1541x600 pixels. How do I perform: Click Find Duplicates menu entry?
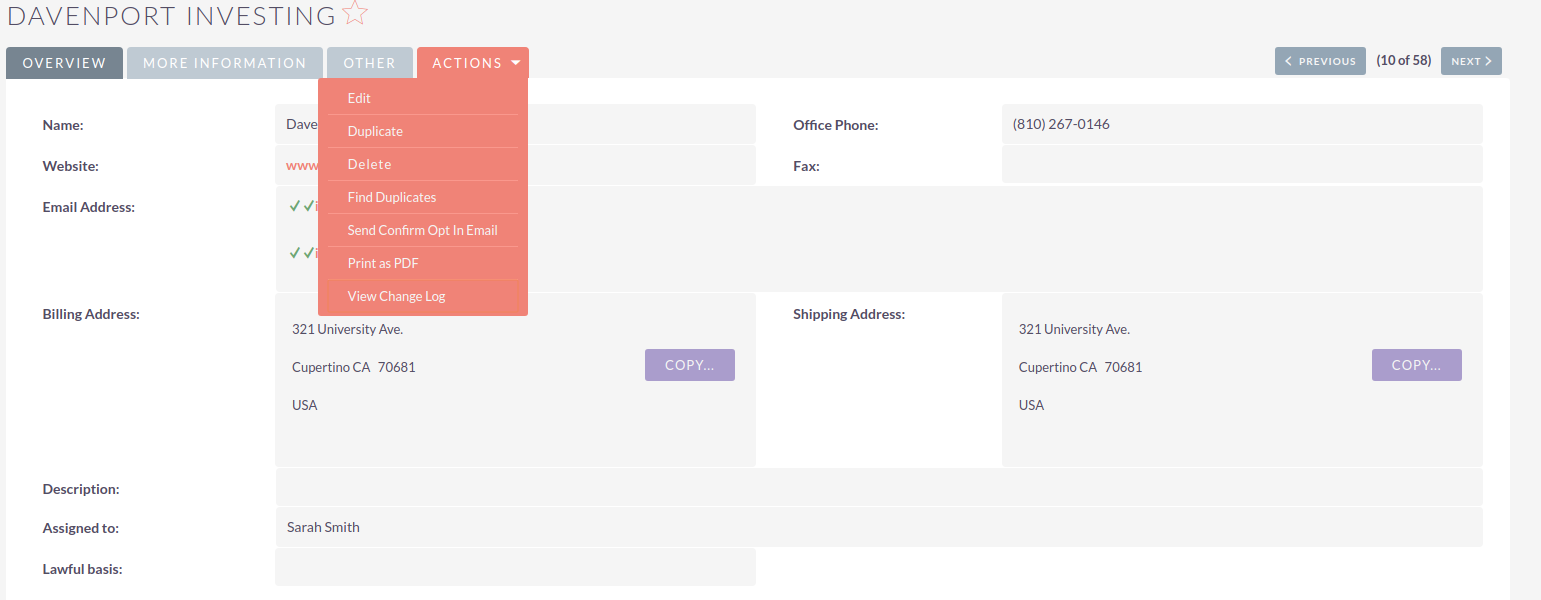392,197
